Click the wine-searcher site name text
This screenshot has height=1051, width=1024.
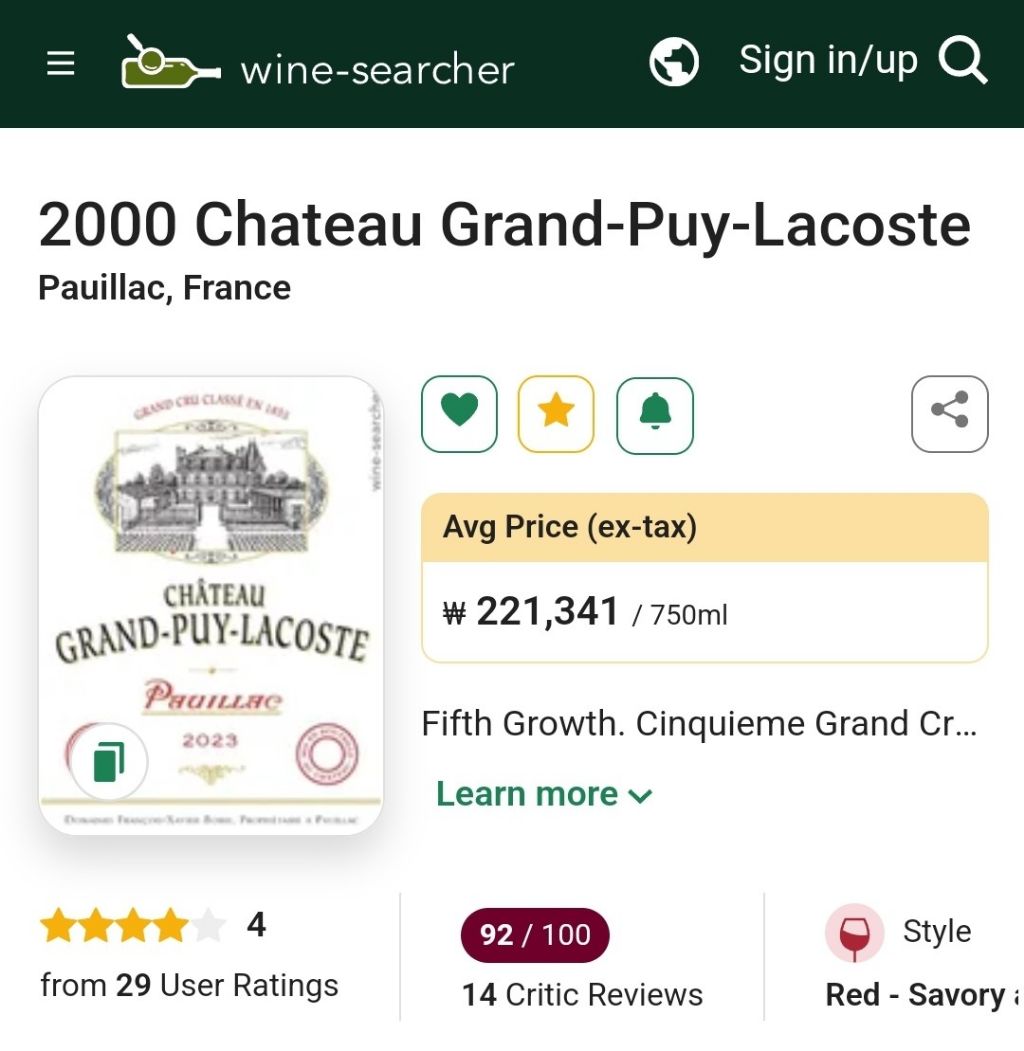[377, 69]
